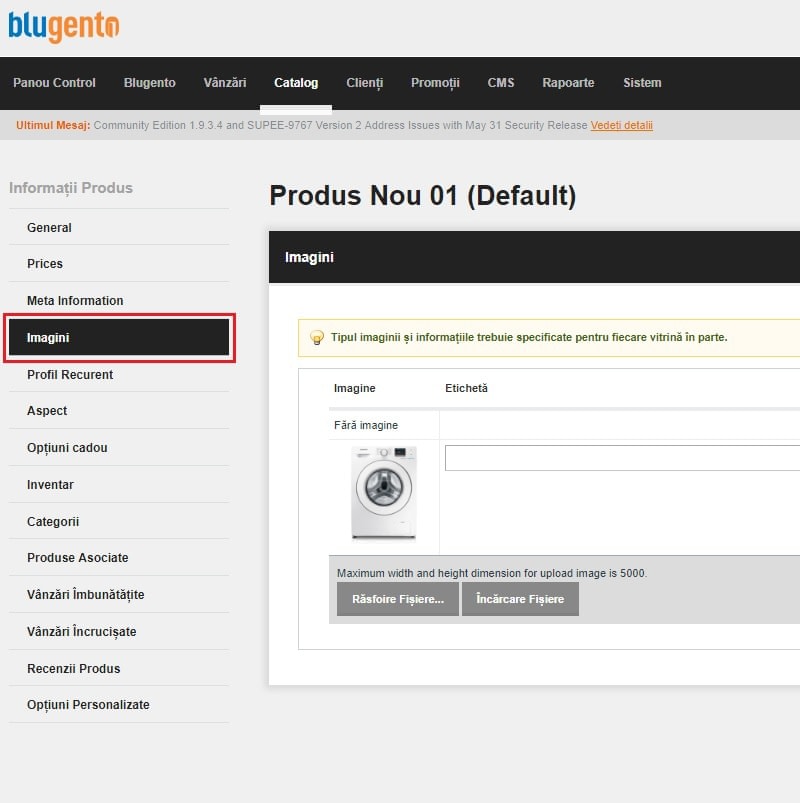Focus the image label input field

pos(622,458)
